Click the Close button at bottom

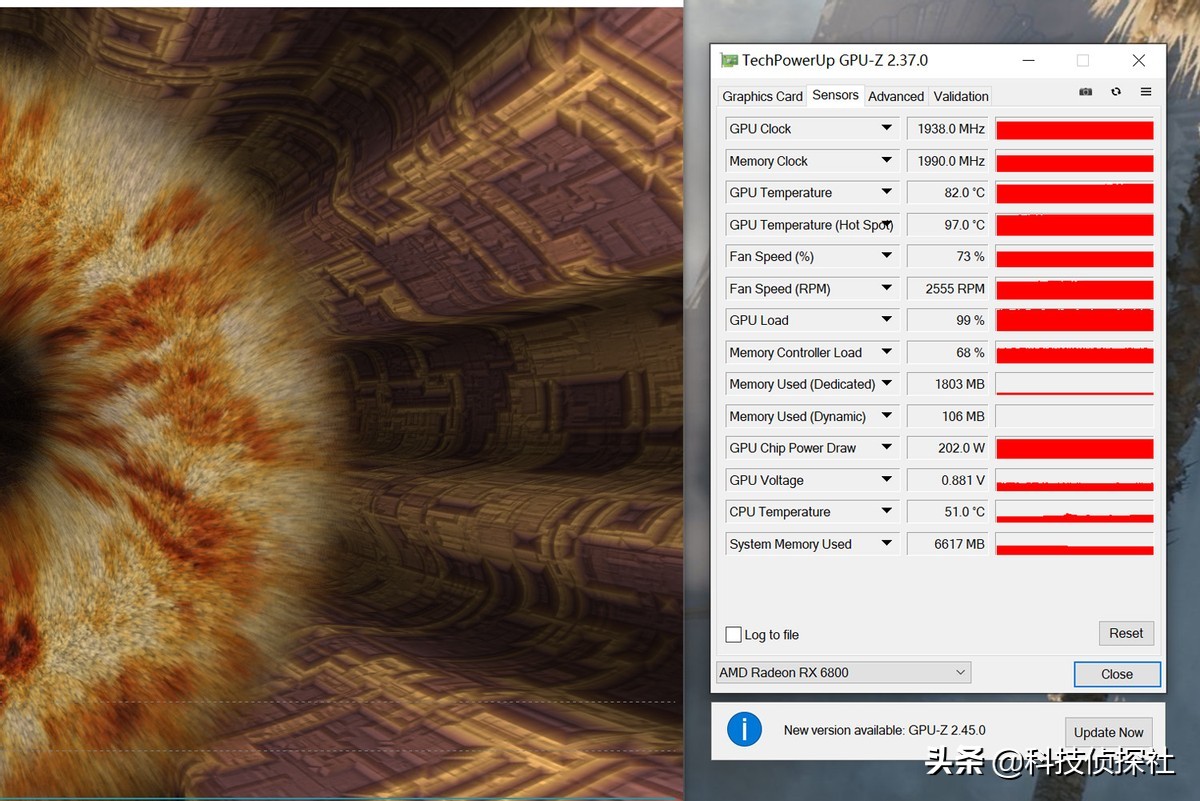point(1117,674)
